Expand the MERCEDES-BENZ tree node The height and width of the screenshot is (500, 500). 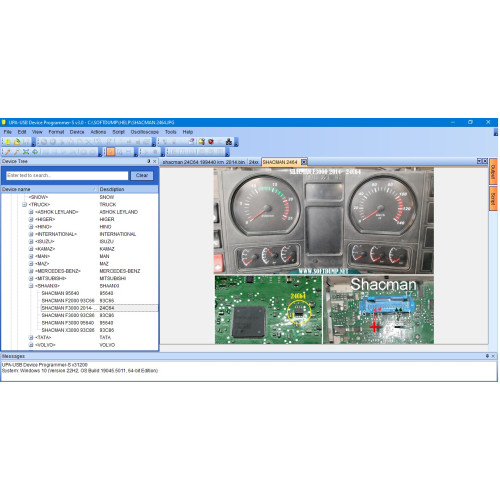[x=31, y=271]
